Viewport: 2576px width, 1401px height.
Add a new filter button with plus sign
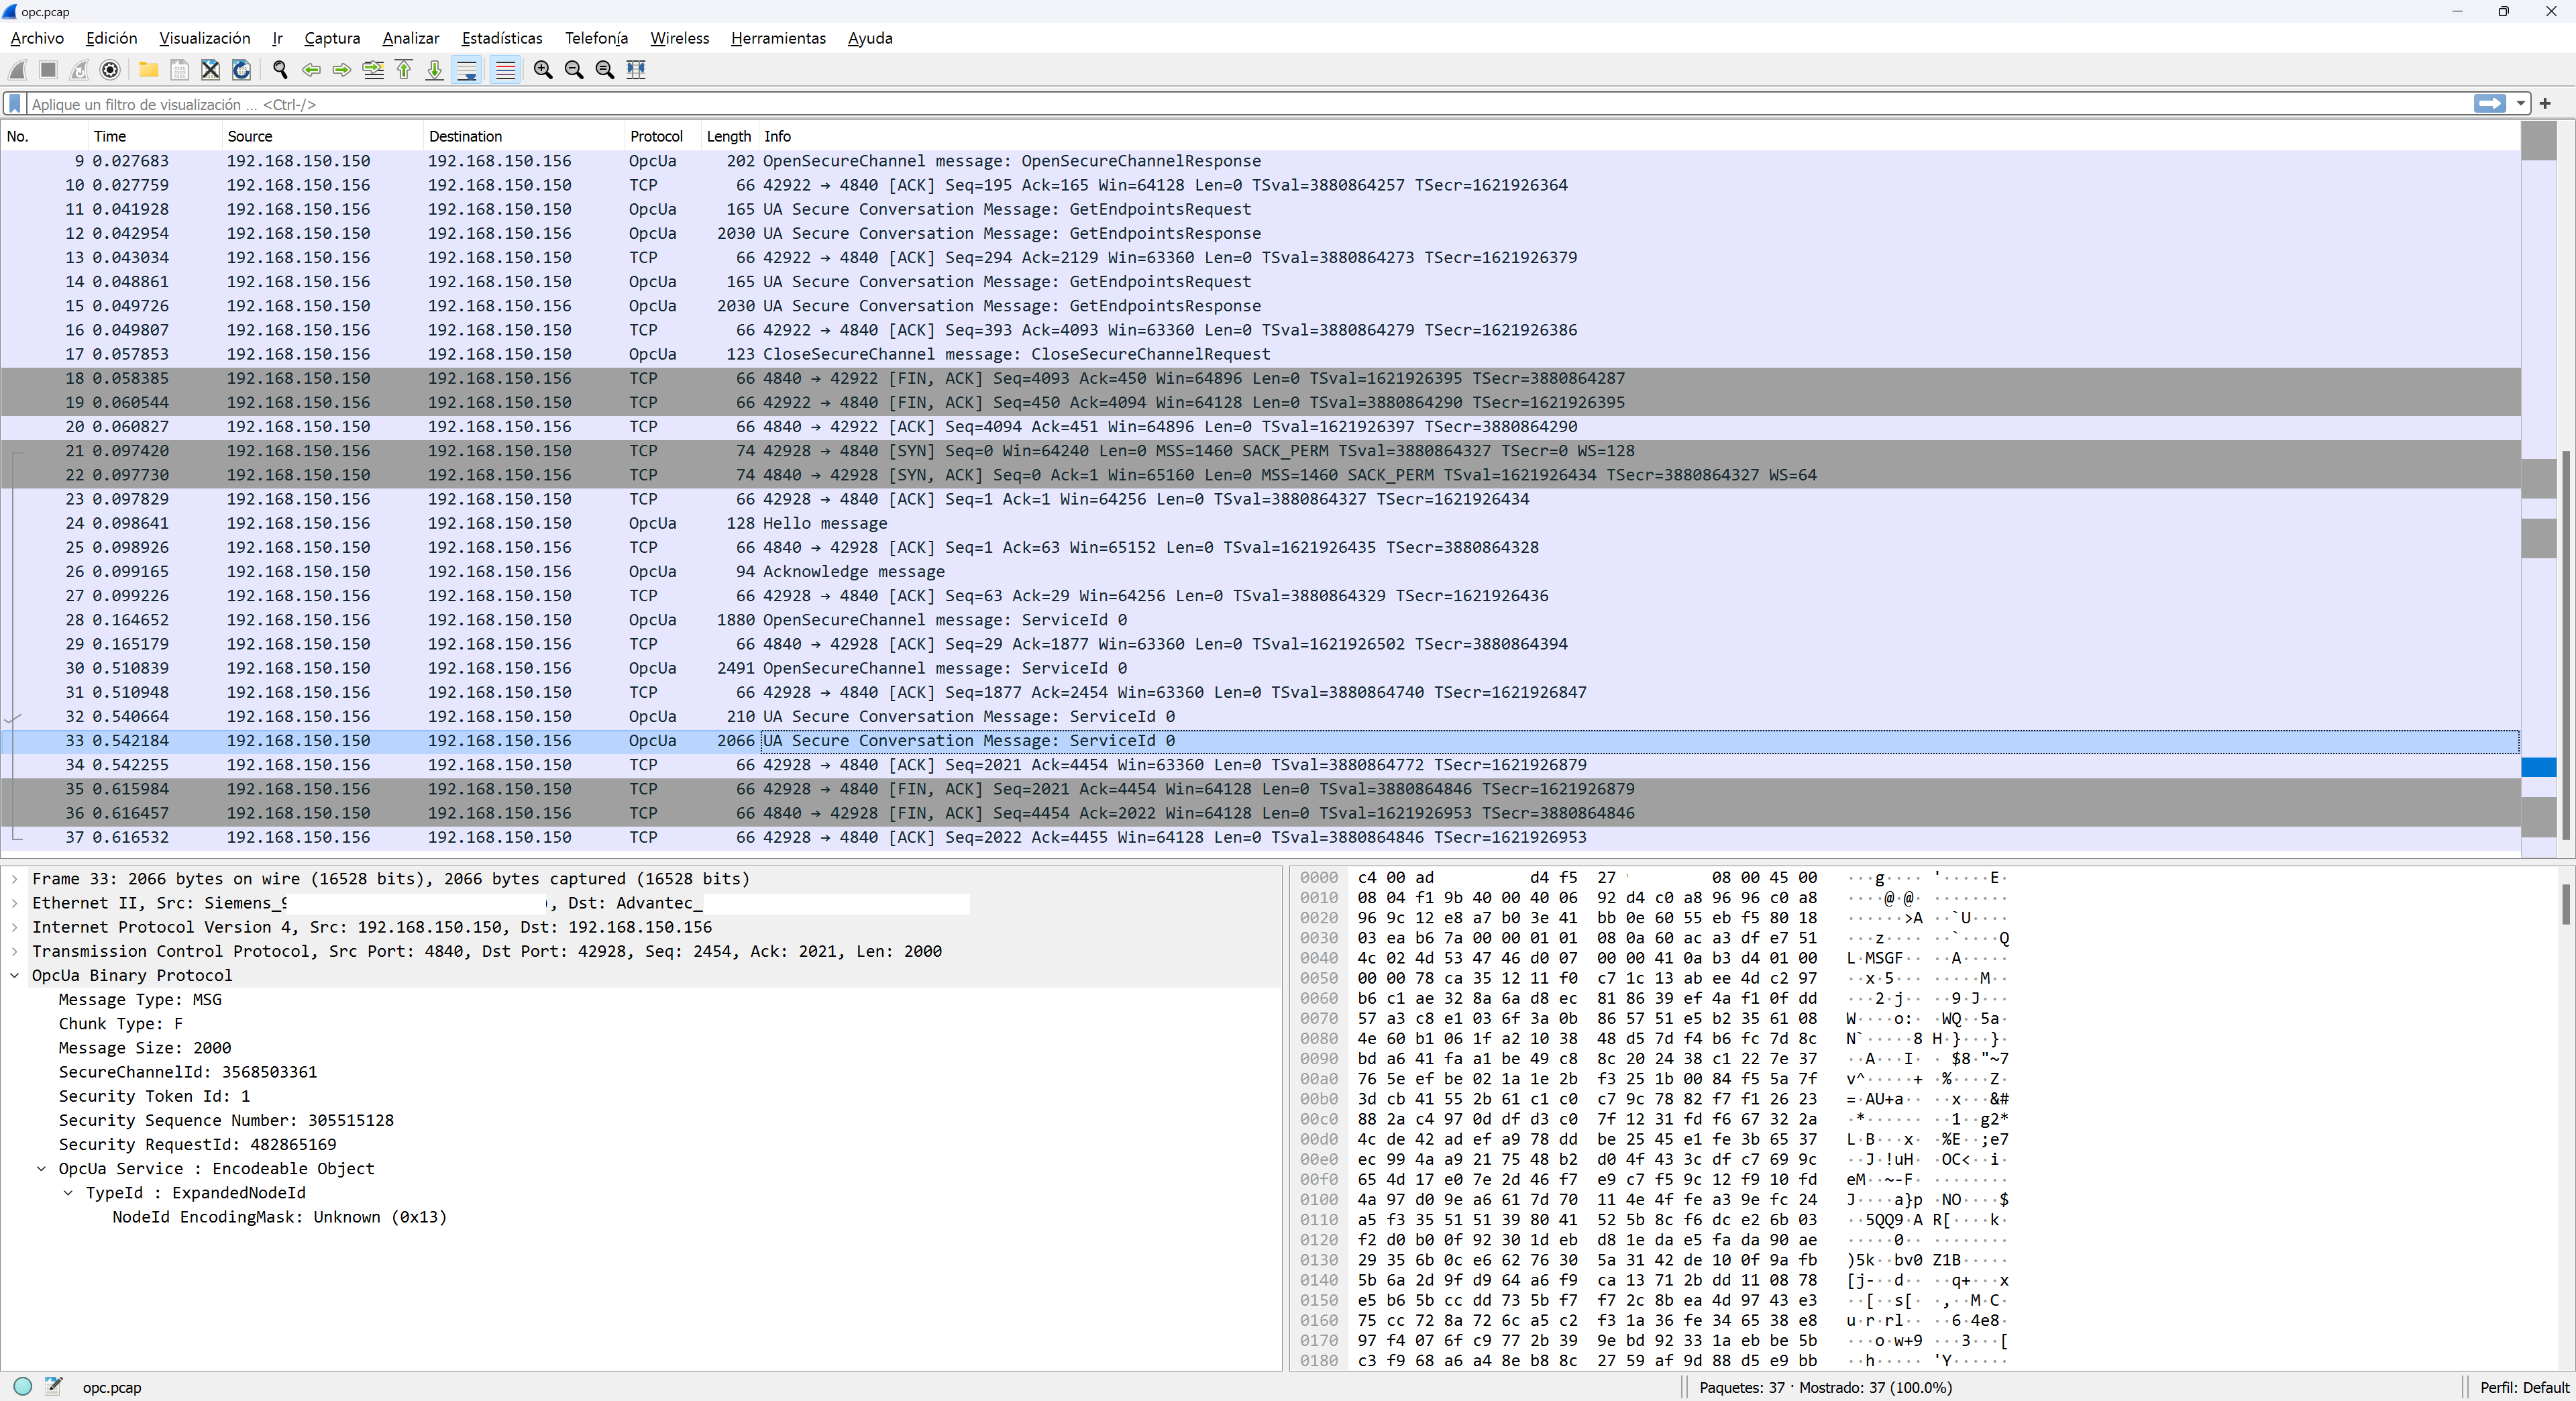pyautogui.click(x=2545, y=103)
